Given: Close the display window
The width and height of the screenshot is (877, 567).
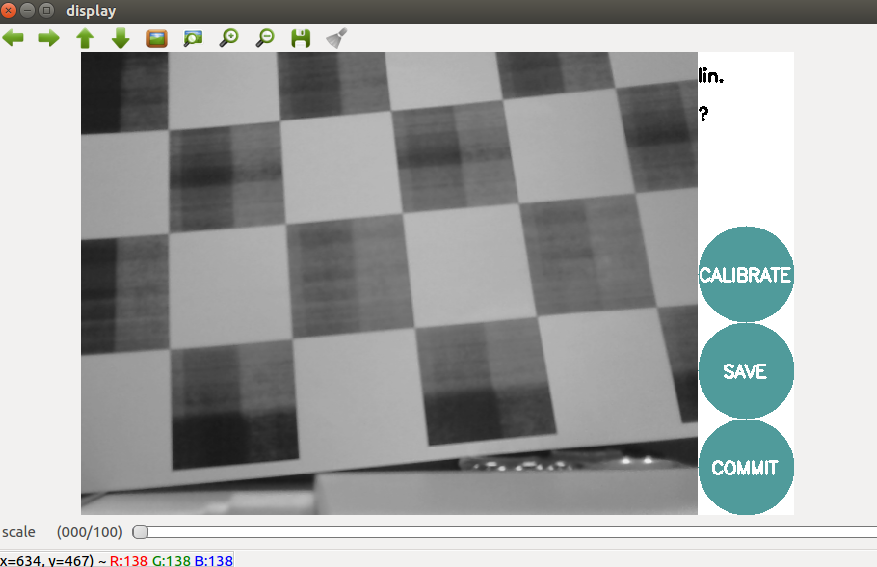Looking at the screenshot, I should 8,10.
